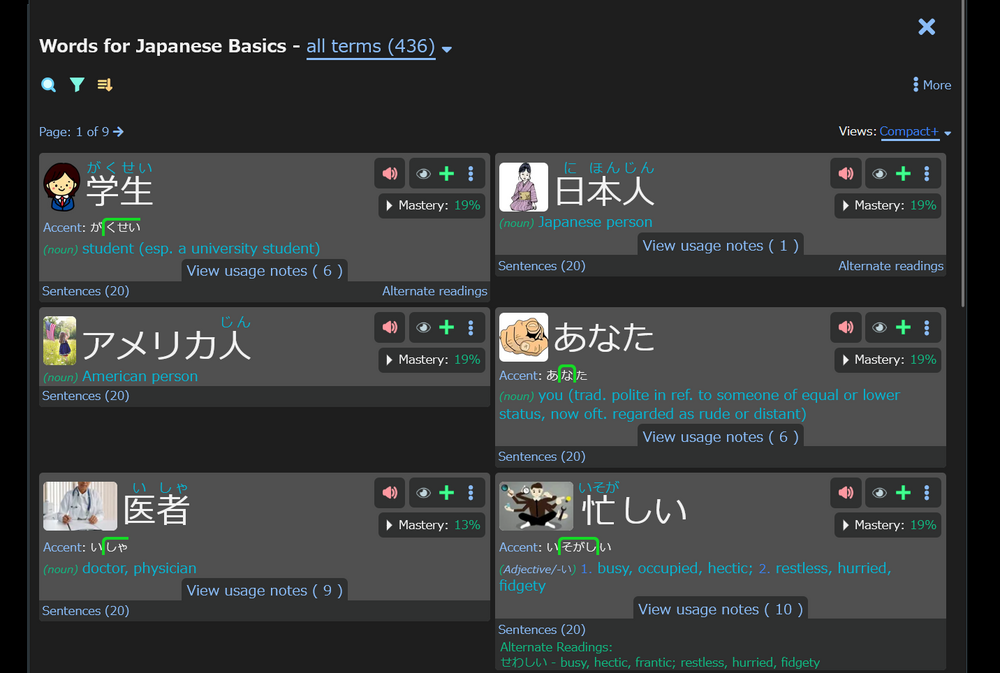Expand Mastery 19% on the 日本人 card
The width and height of the screenshot is (1000, 673).
(x=887, y=205)
